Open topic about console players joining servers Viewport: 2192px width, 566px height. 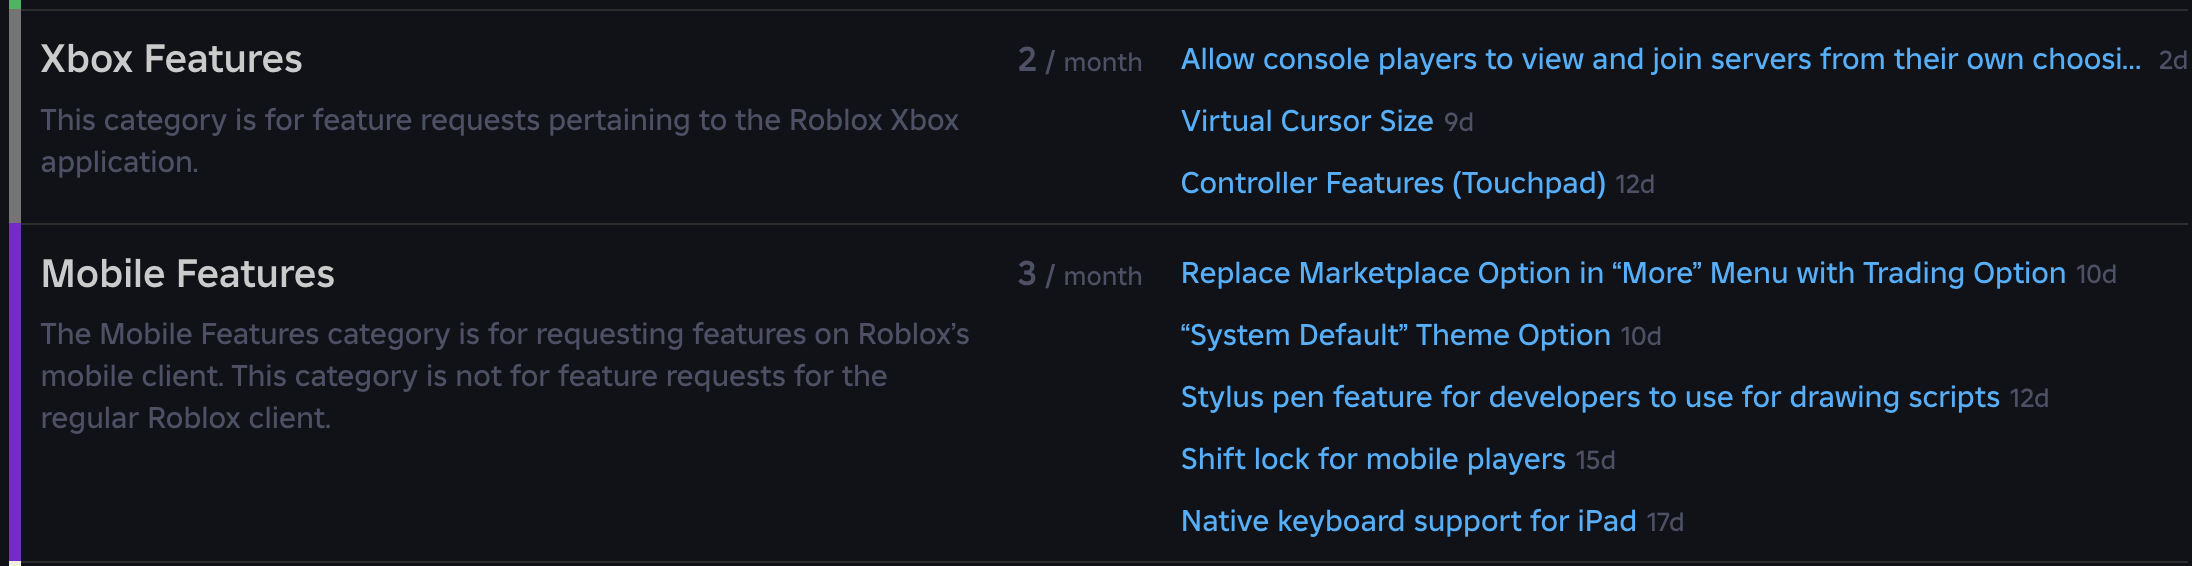[x=1660, y=60]
